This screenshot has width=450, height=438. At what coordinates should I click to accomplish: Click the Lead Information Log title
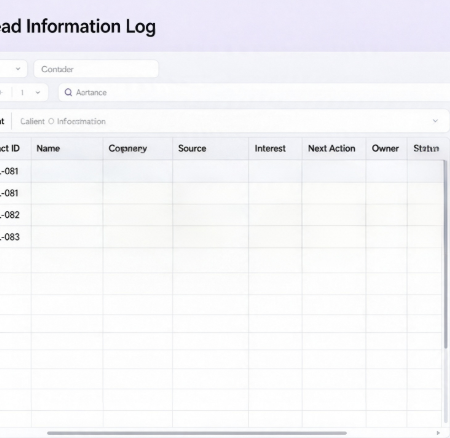[78, 27]
